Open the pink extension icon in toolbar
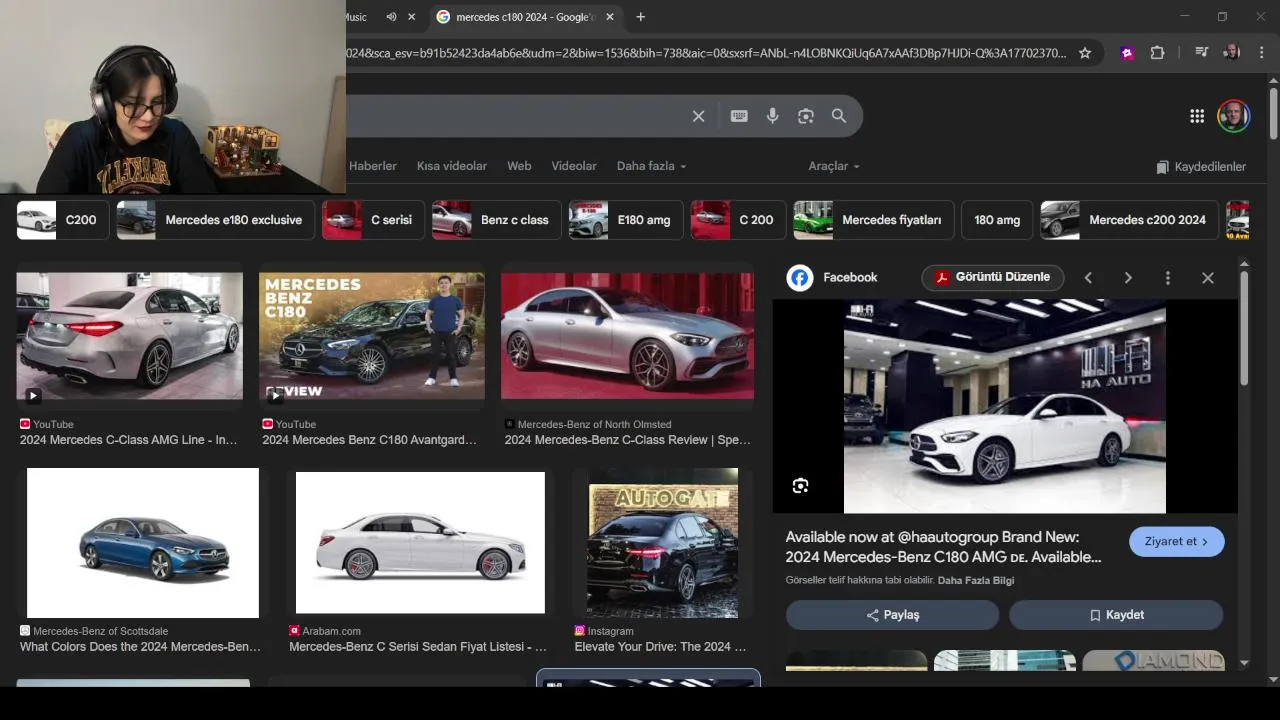The width and height of the screenshot is (1280, 720). [1127, 53]
